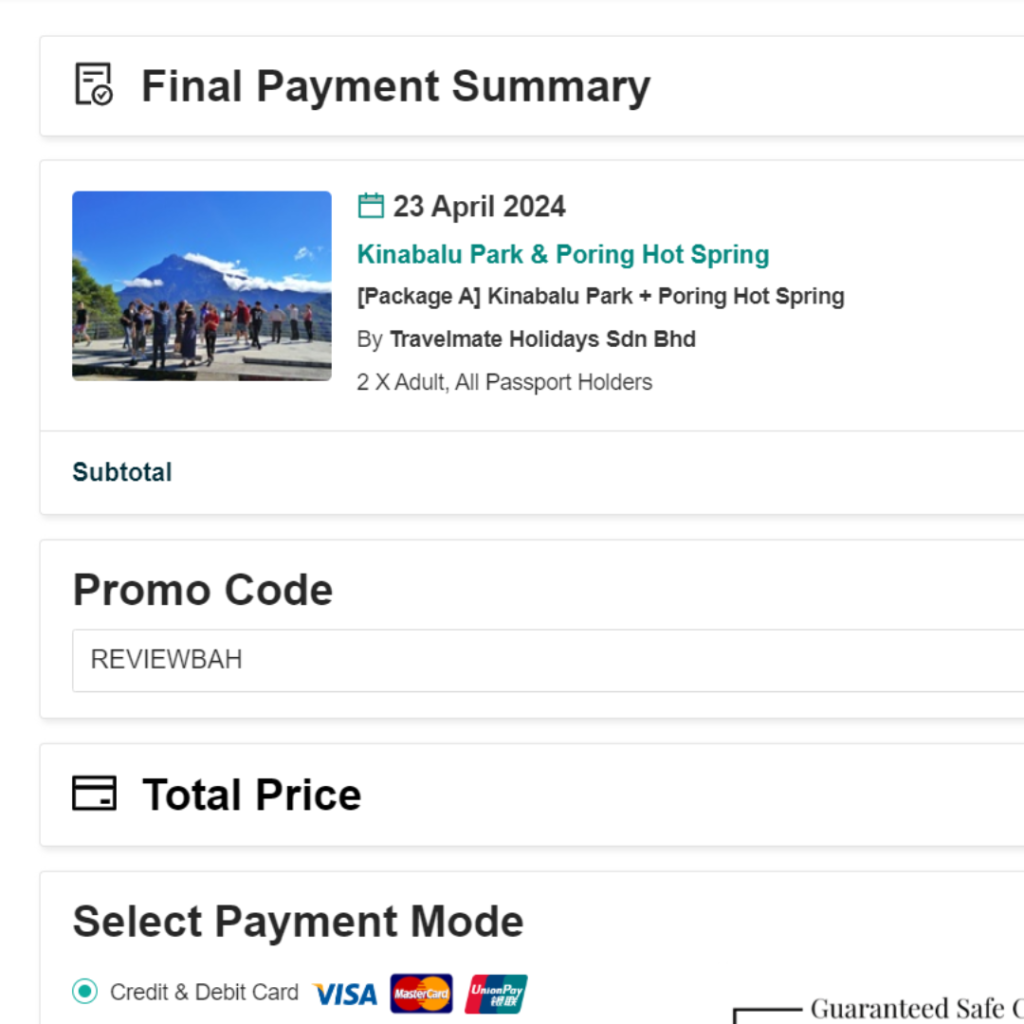Click the Subtotal label

tap(122, 472)
